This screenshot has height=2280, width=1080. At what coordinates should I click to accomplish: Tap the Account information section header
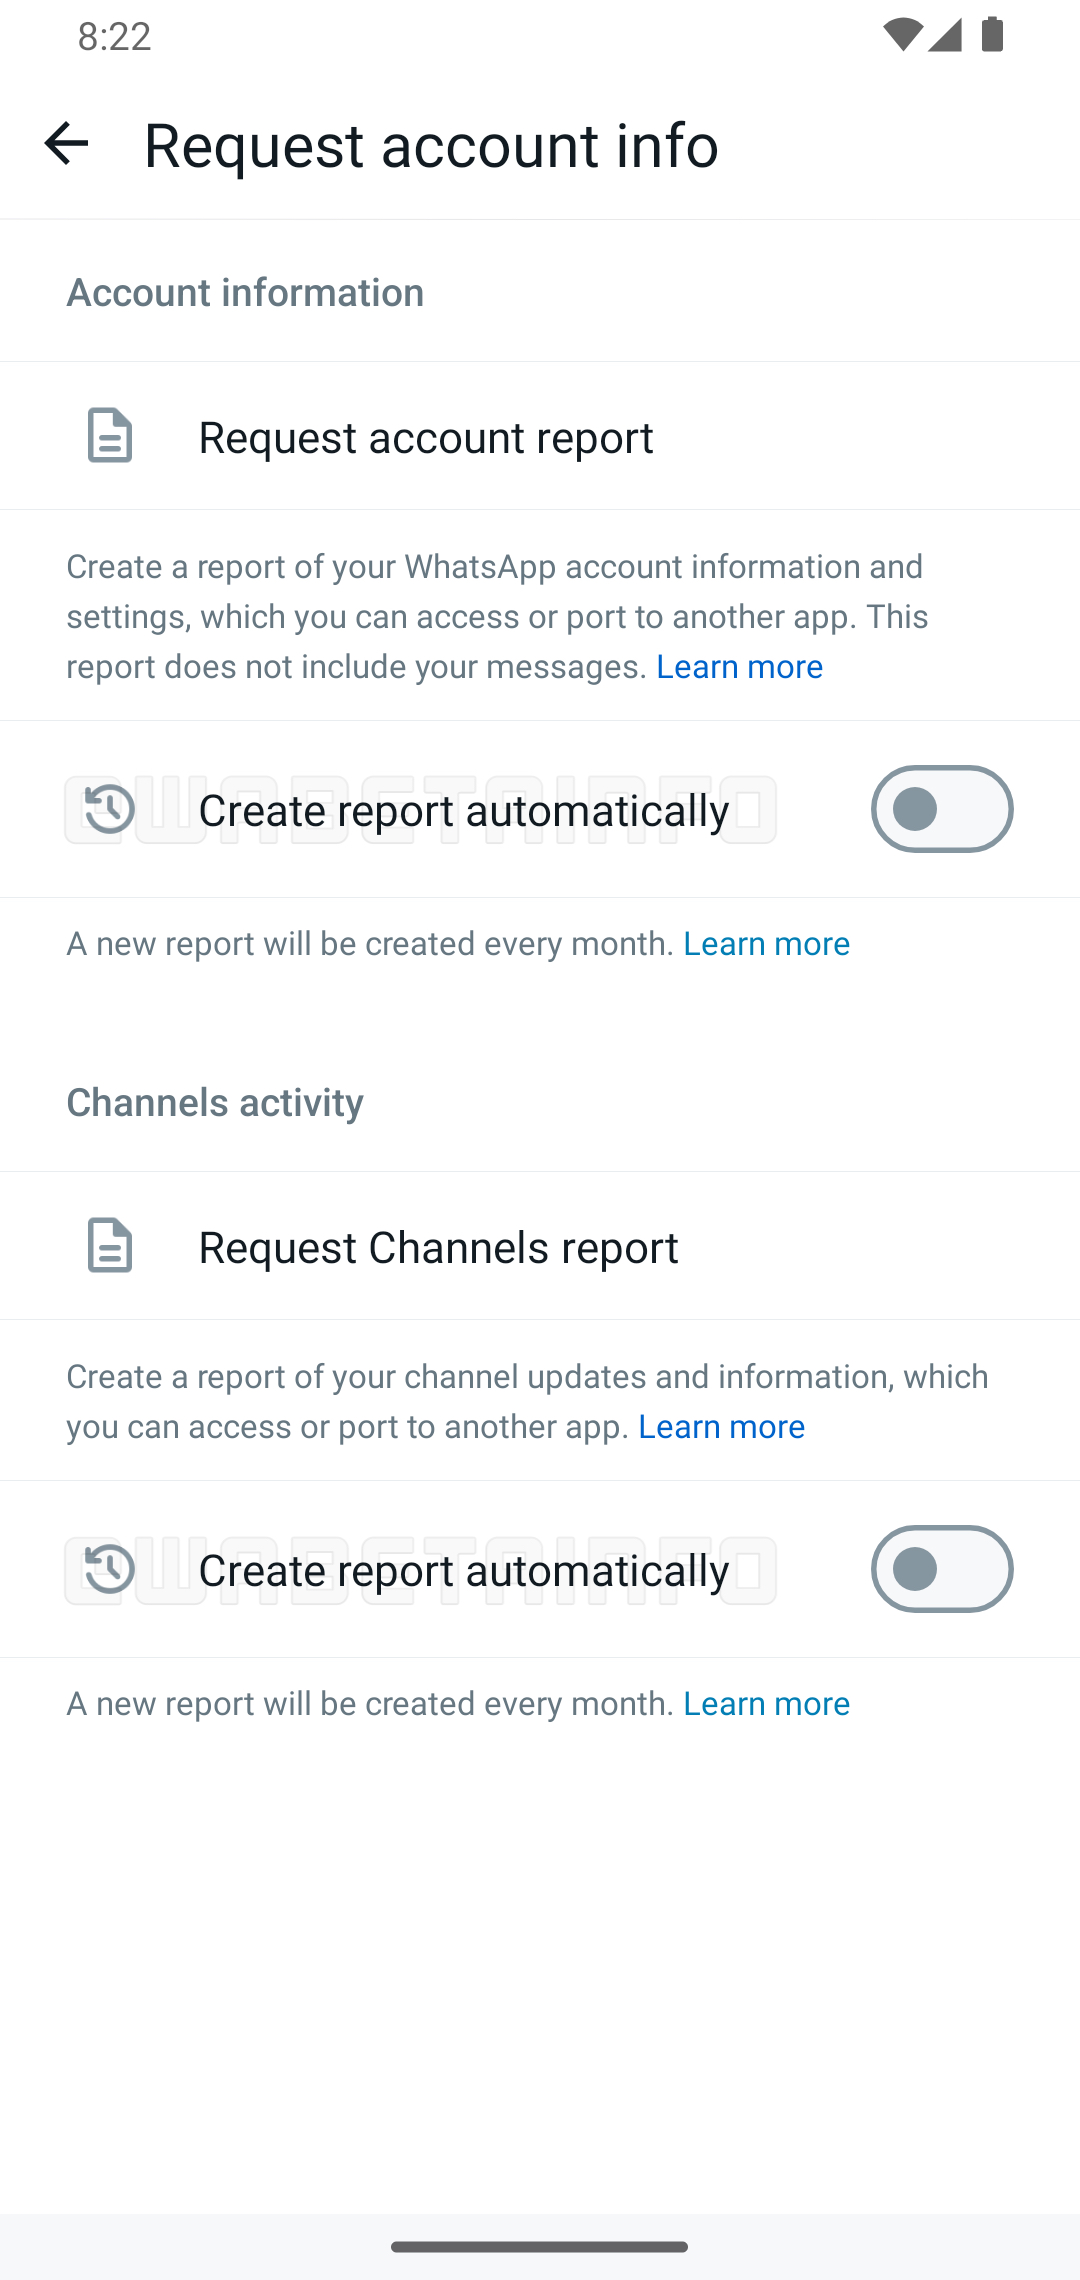[245, 292]
